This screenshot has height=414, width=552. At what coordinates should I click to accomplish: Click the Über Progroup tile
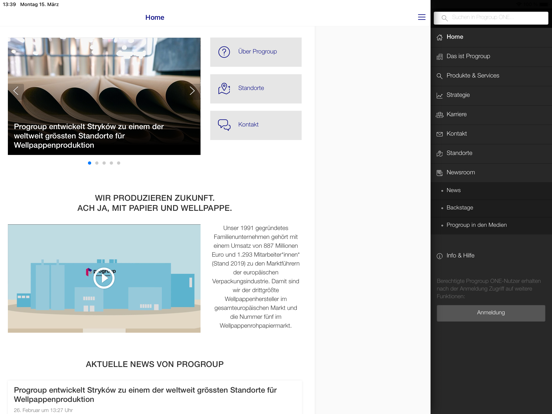tap(256, 52)
